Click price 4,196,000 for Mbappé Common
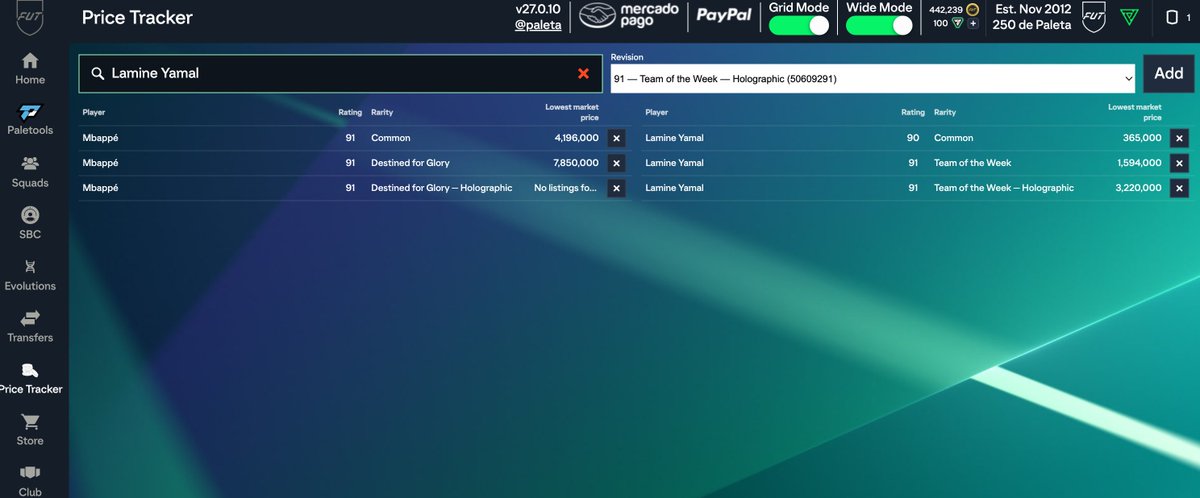The image size is (1200, 498). (575, 138)
